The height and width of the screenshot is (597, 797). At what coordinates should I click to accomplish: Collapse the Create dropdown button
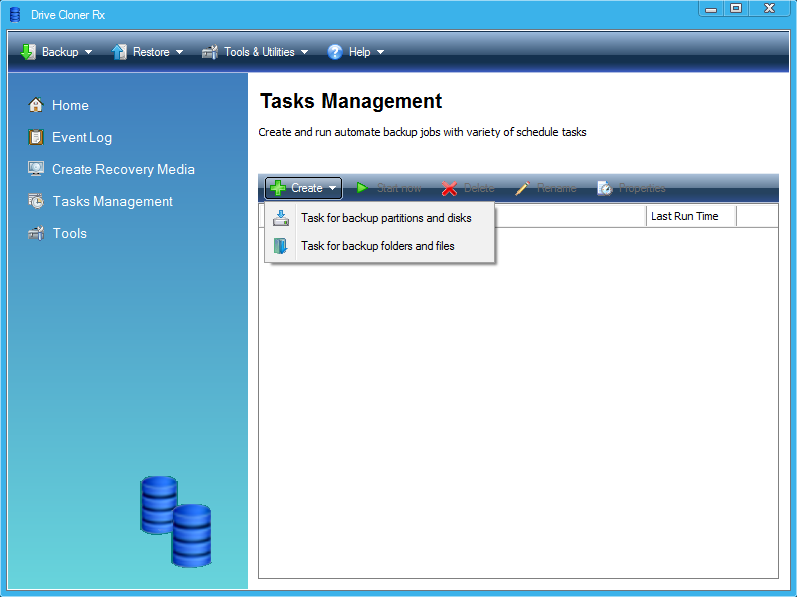point(304,188)
